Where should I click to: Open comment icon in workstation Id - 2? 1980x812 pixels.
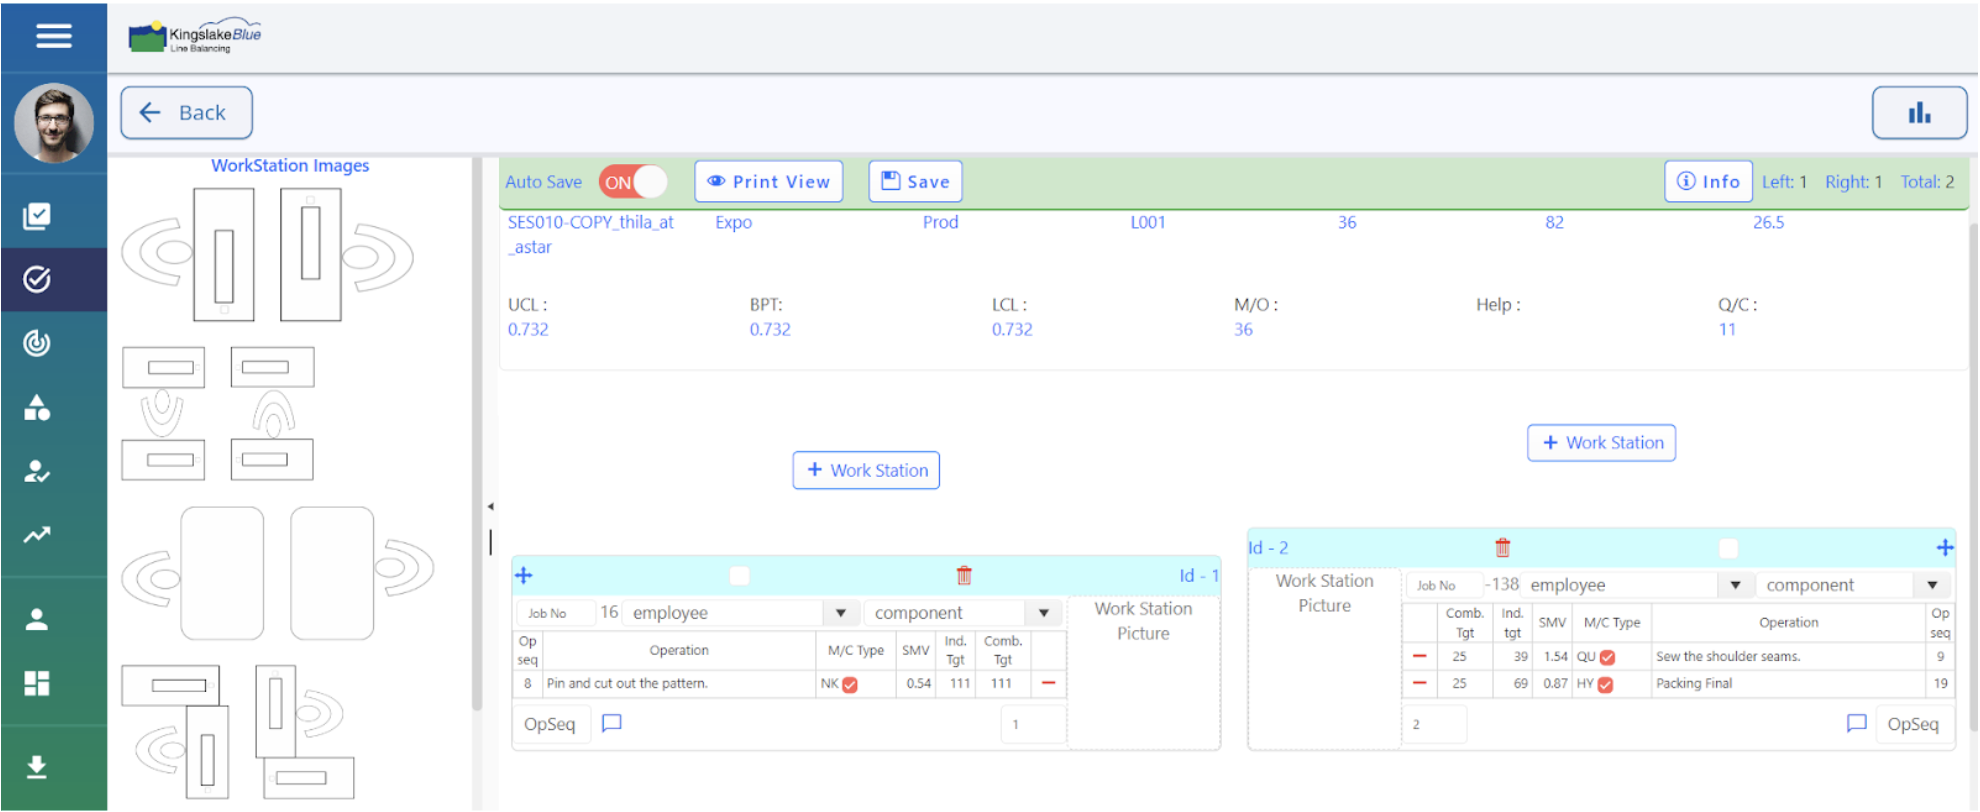click(1856, 723)
